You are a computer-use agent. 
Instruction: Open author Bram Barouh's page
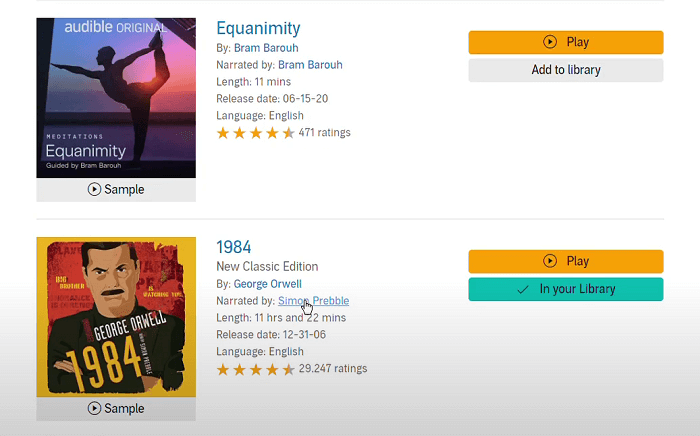[264, 48]
